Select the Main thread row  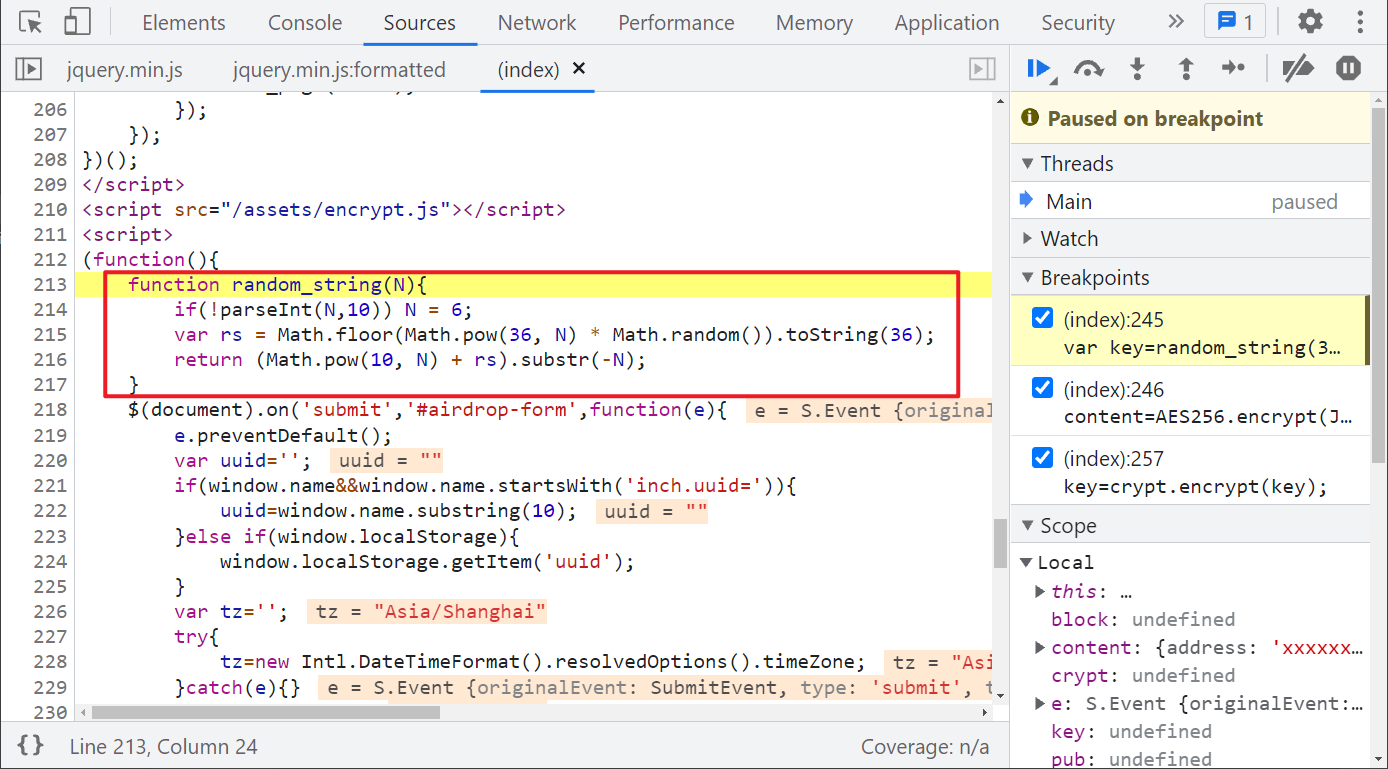[x=1190, y=201]
